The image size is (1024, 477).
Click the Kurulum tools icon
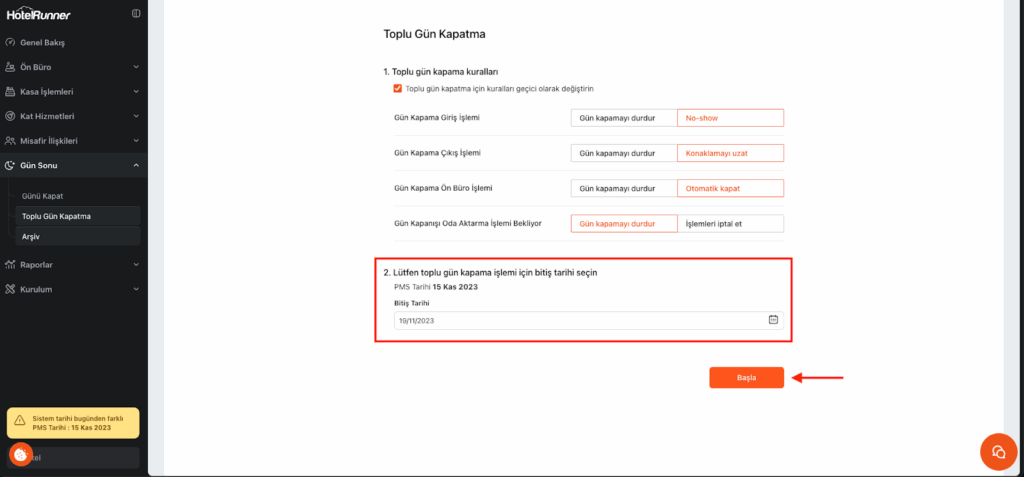pos(10,289)
